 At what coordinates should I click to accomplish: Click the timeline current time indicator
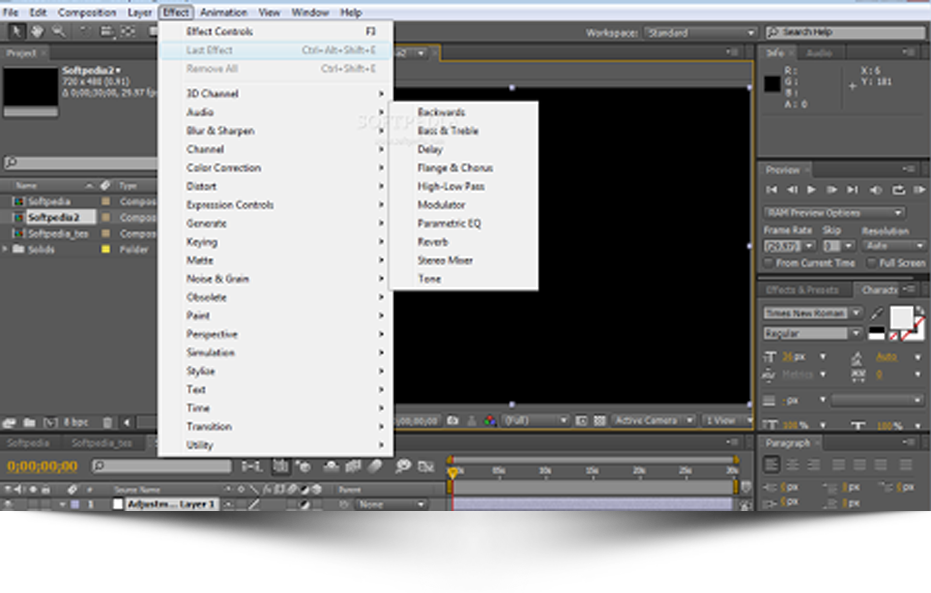pyautogui.click(x=452, y=473)
